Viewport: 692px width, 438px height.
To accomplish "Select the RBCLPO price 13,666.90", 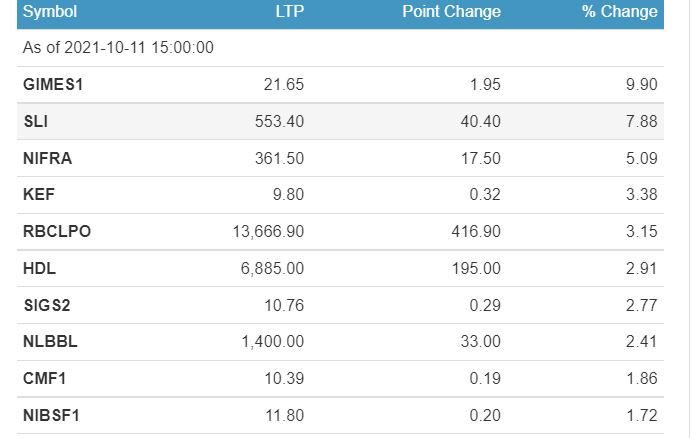I will pyautogui.click(x=268, y=231).
